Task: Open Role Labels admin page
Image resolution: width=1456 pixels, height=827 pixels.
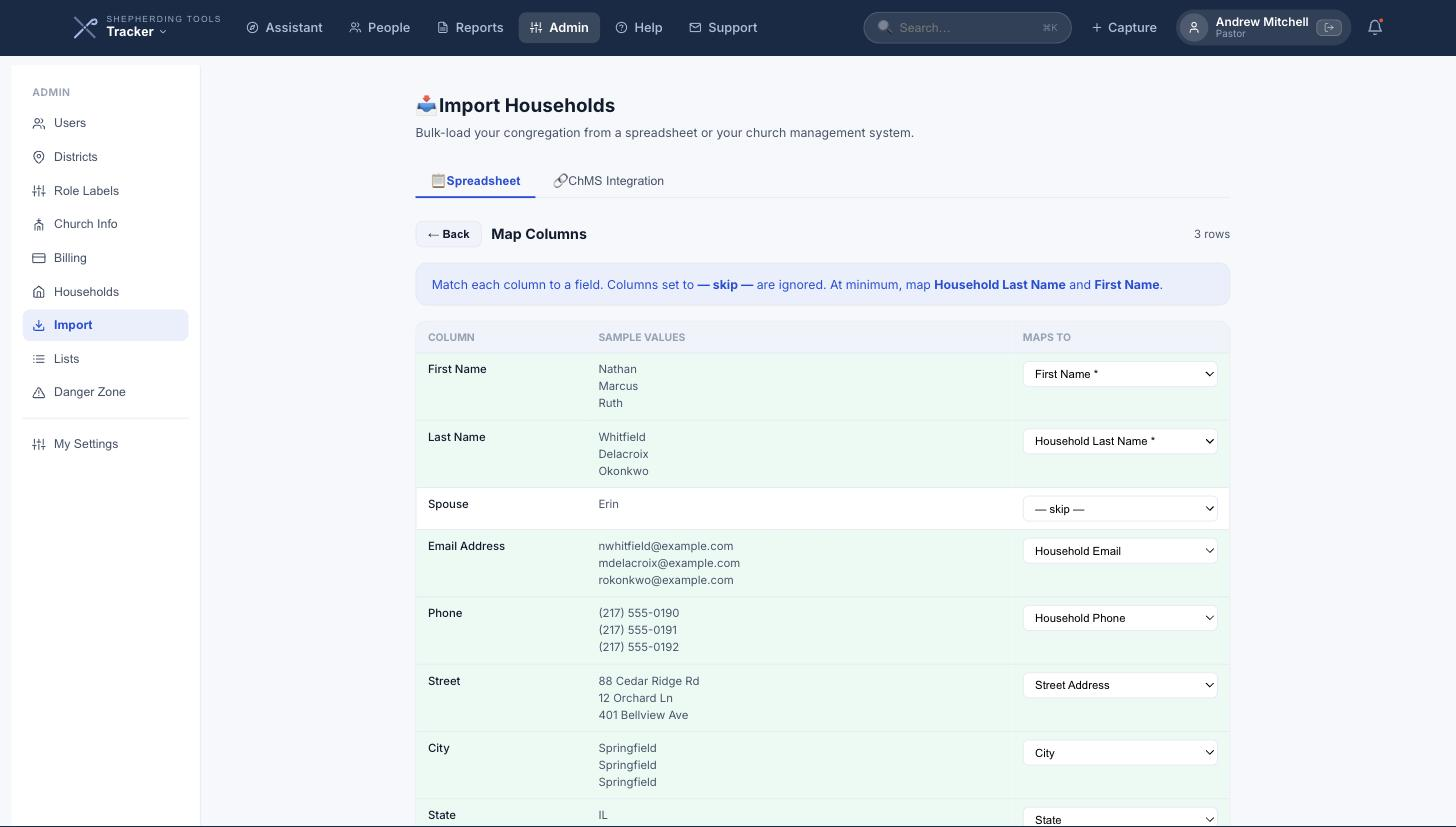Action: coord(105,191)
